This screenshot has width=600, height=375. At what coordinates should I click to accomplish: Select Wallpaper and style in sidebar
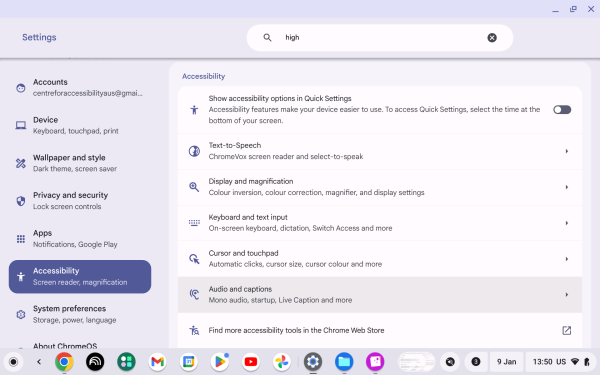point(80,163)
